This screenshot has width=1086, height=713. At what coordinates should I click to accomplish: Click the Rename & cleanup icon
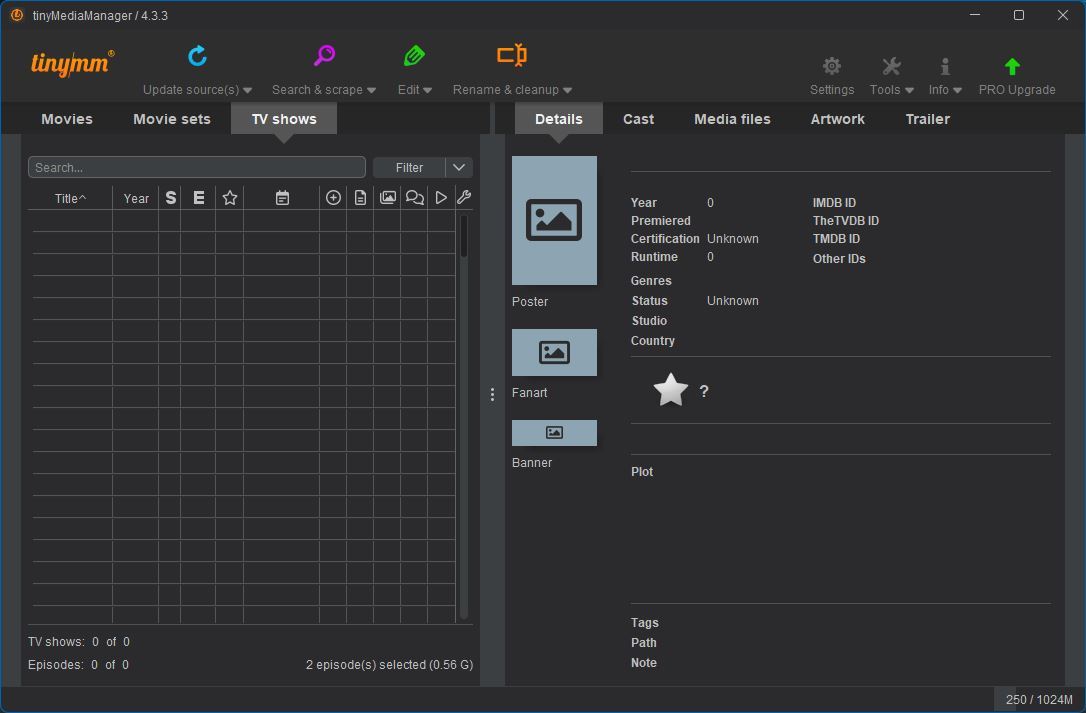coord(512,56)
